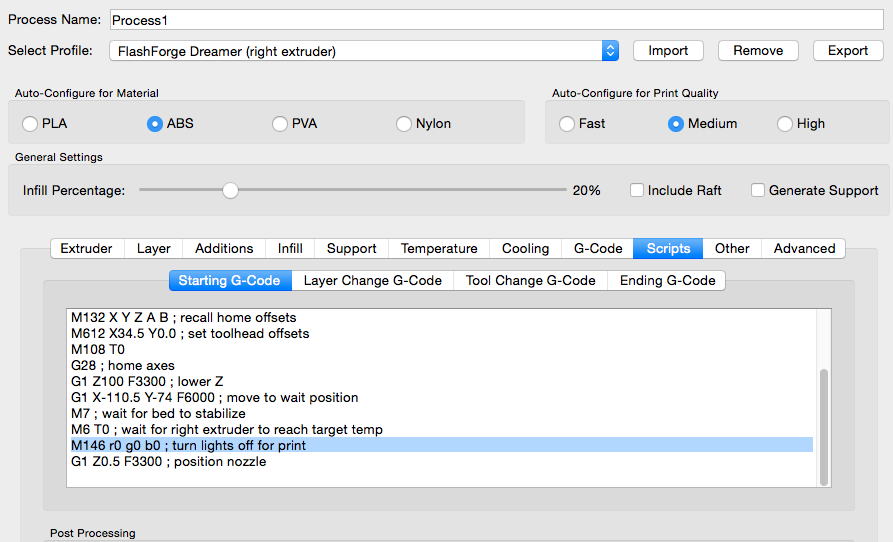This screenshot has width=893, height=542.
Task: Switch to Layer Change G-Code sub-tab
Action: (372, 281)
